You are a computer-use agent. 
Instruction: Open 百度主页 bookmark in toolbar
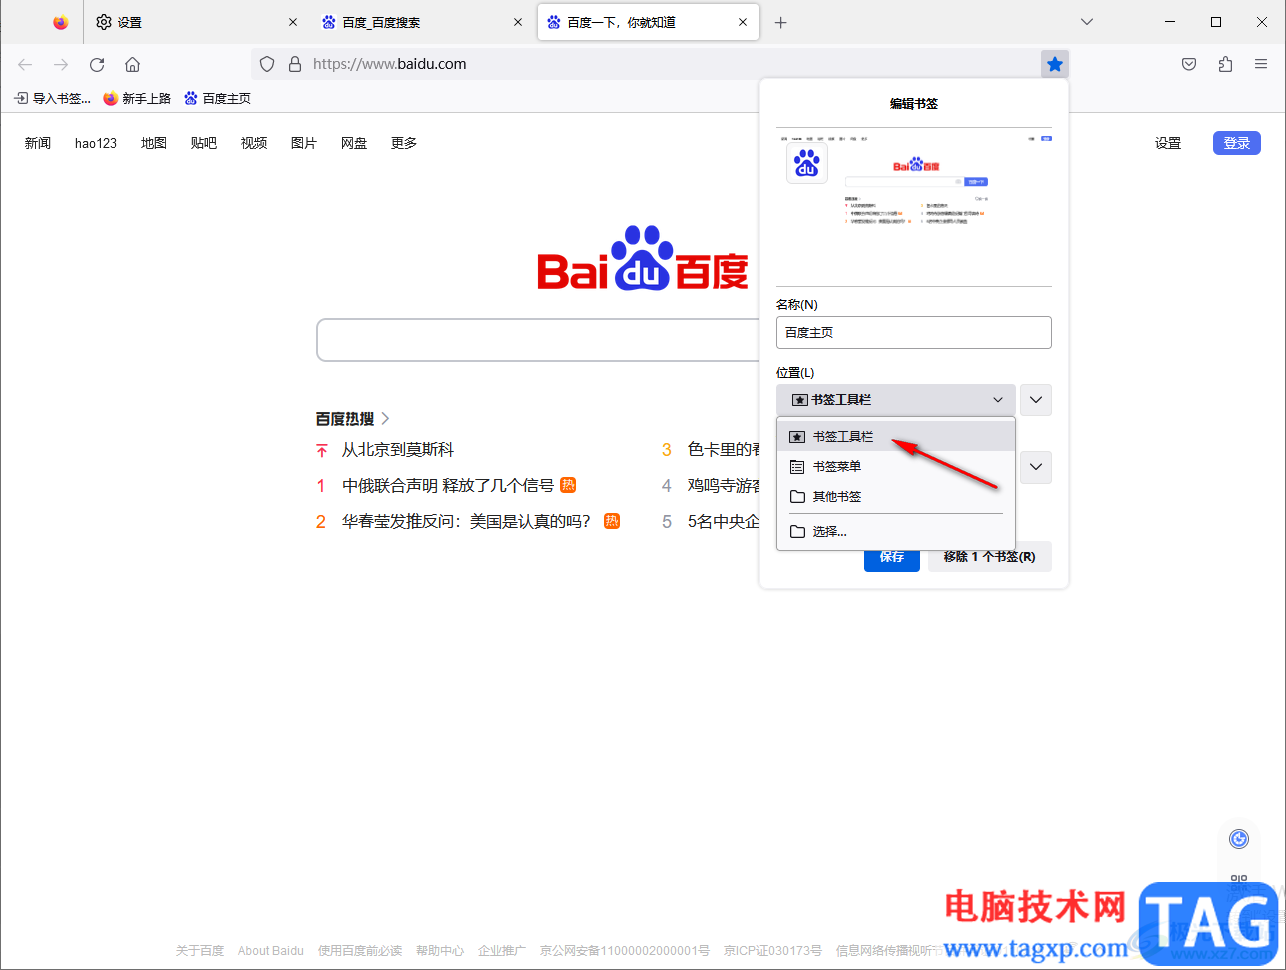(x=218, y=98)
